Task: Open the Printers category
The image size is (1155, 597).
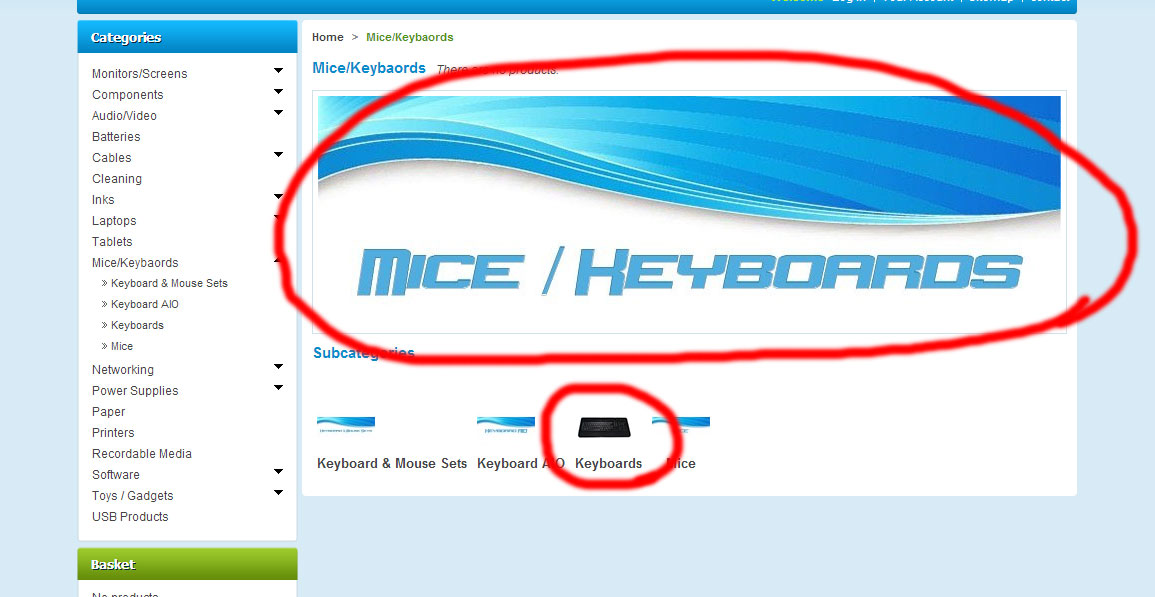Action: click(x=113, y=433)
